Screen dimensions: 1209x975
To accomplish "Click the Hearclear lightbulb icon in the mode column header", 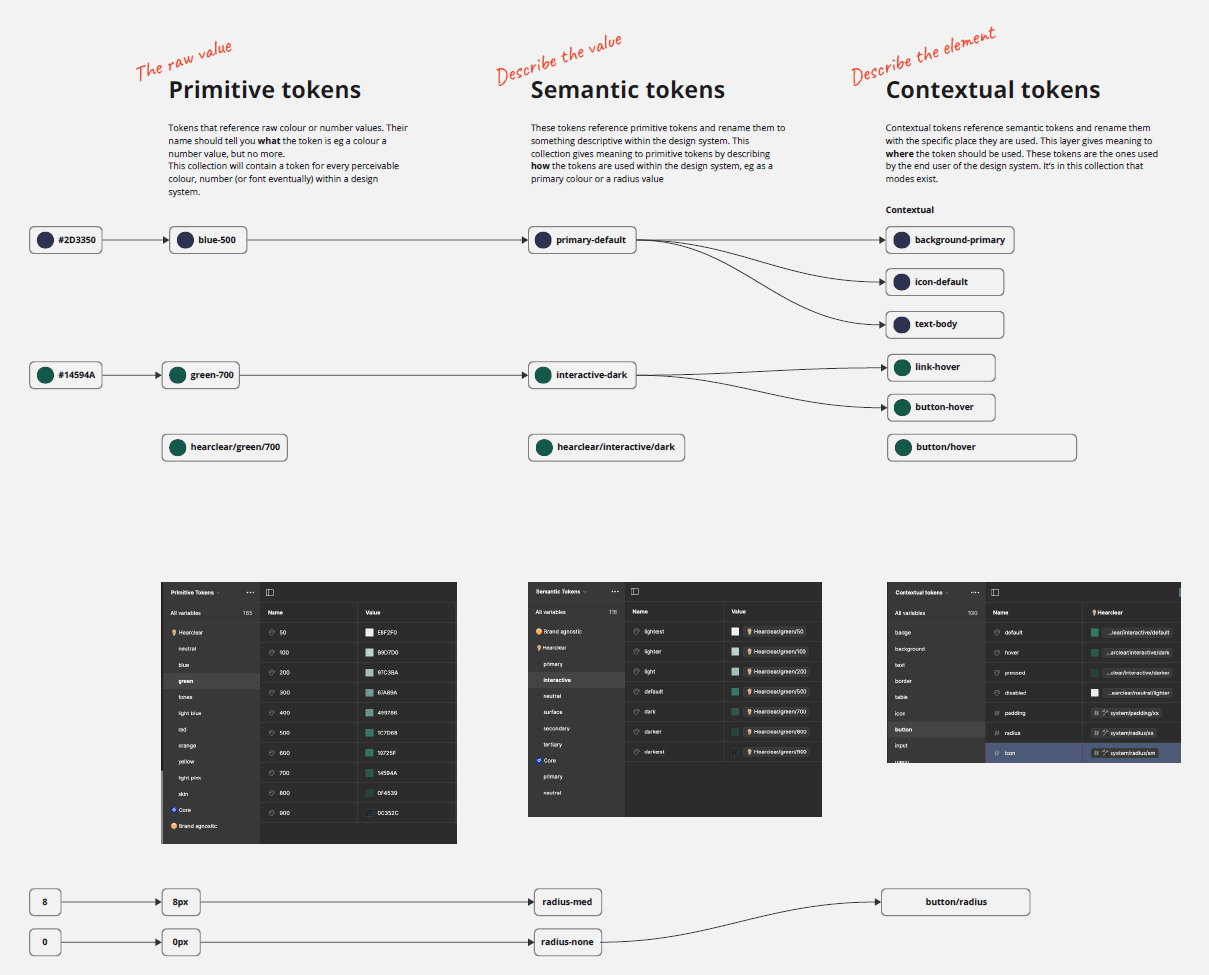I will point(1094,612).
